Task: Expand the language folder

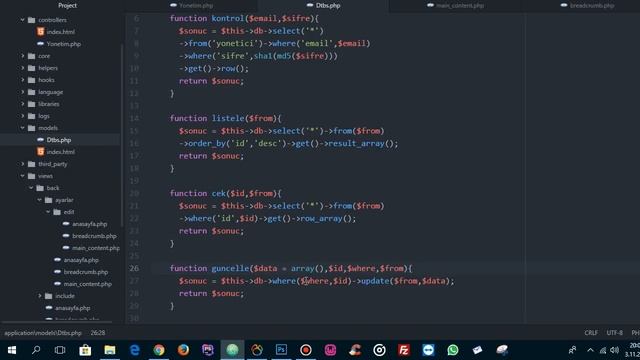Action: 23,92
